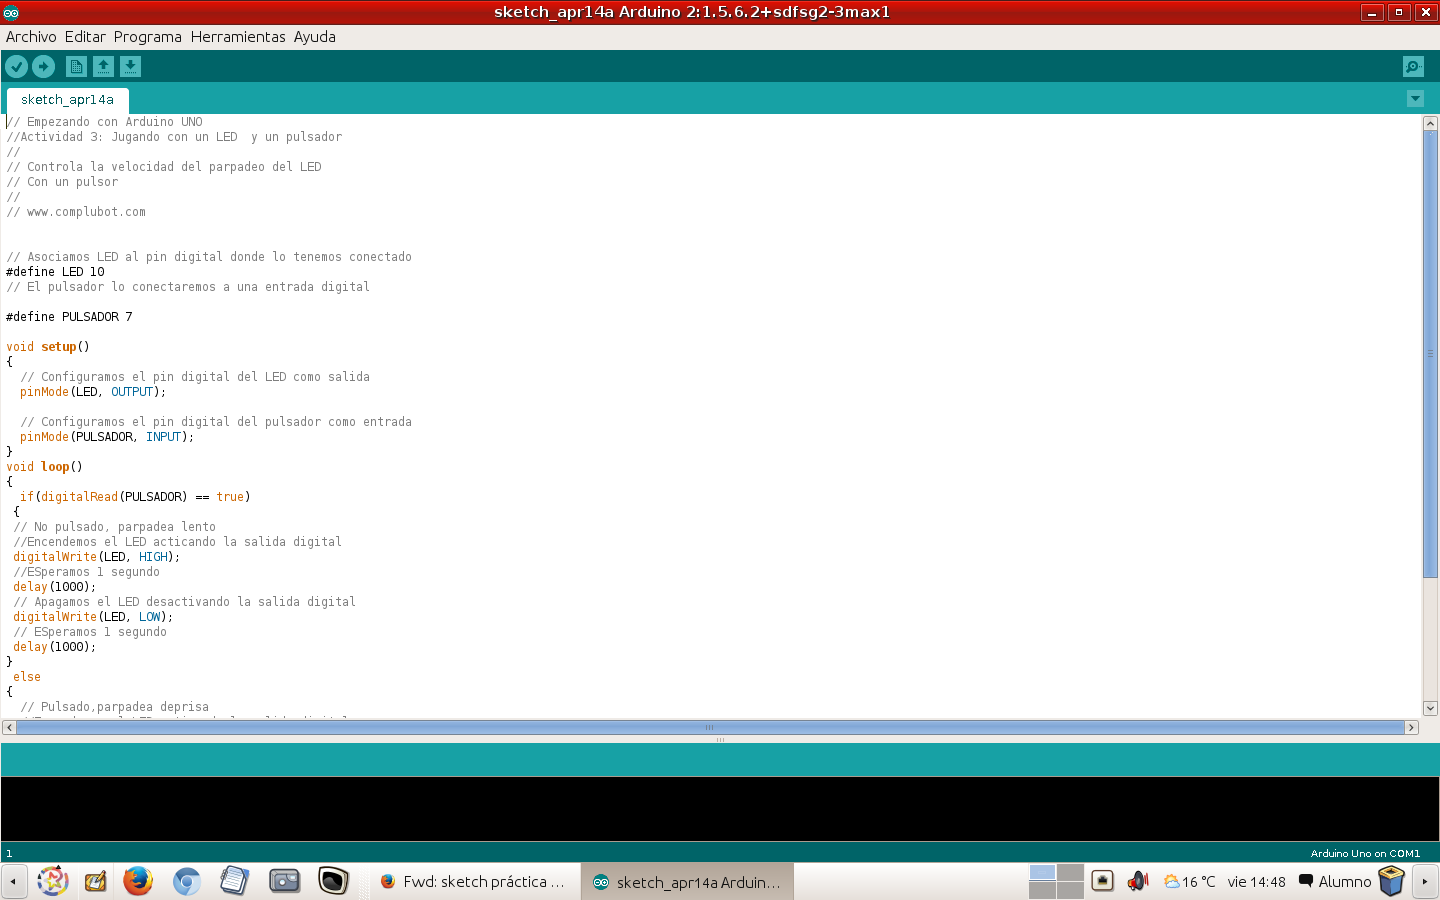The image size is (1440, 900).
Task: Click the weather indicator showing 16 °C
Action: coord(1189,881)
